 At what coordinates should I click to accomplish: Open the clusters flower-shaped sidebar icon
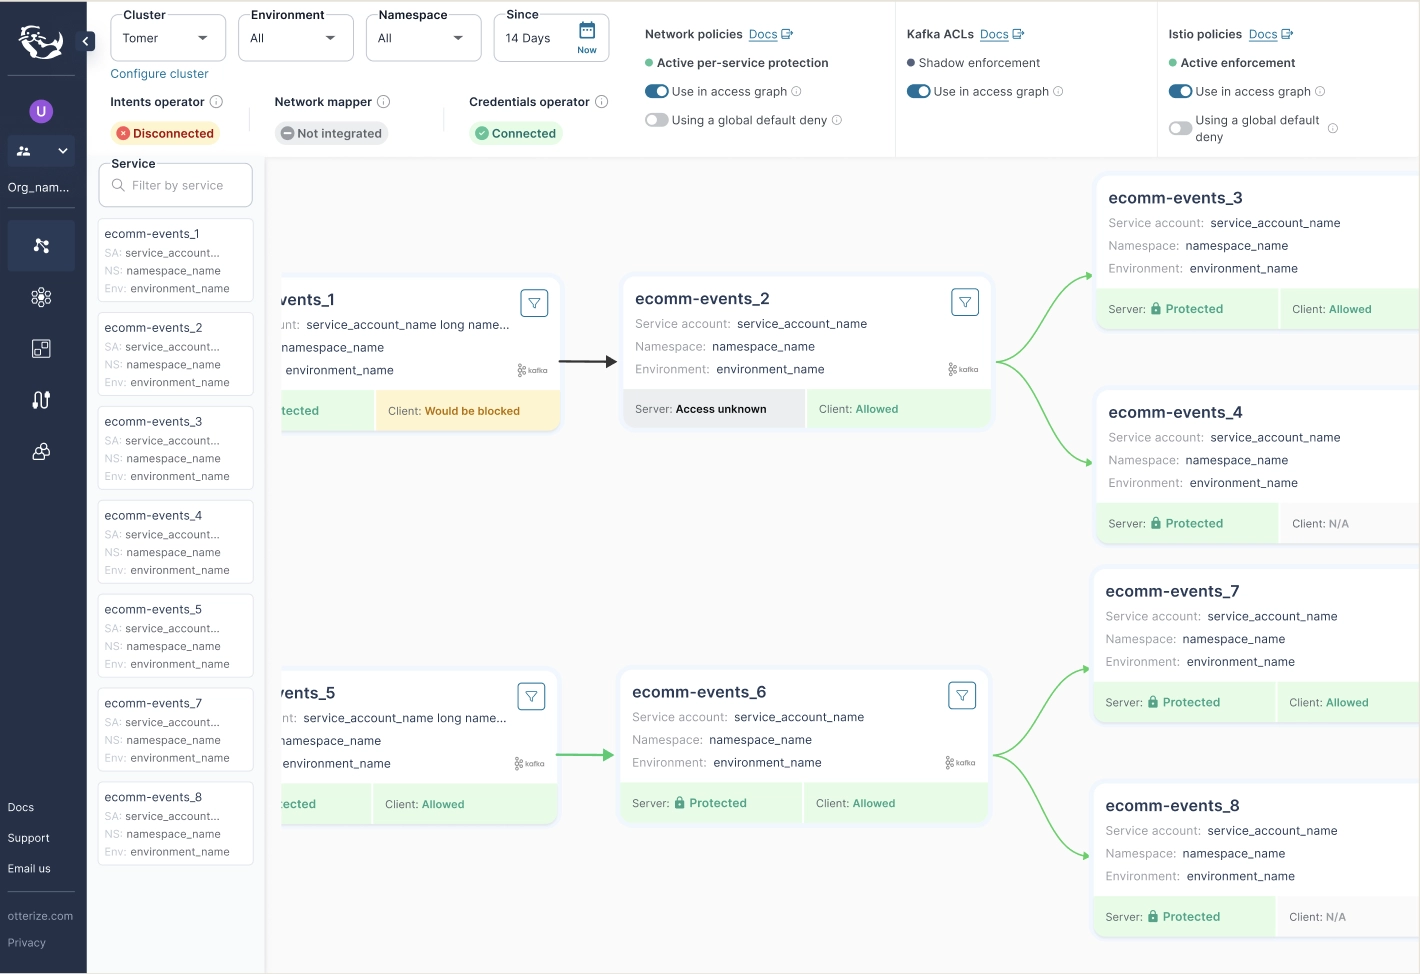[41, 297]
